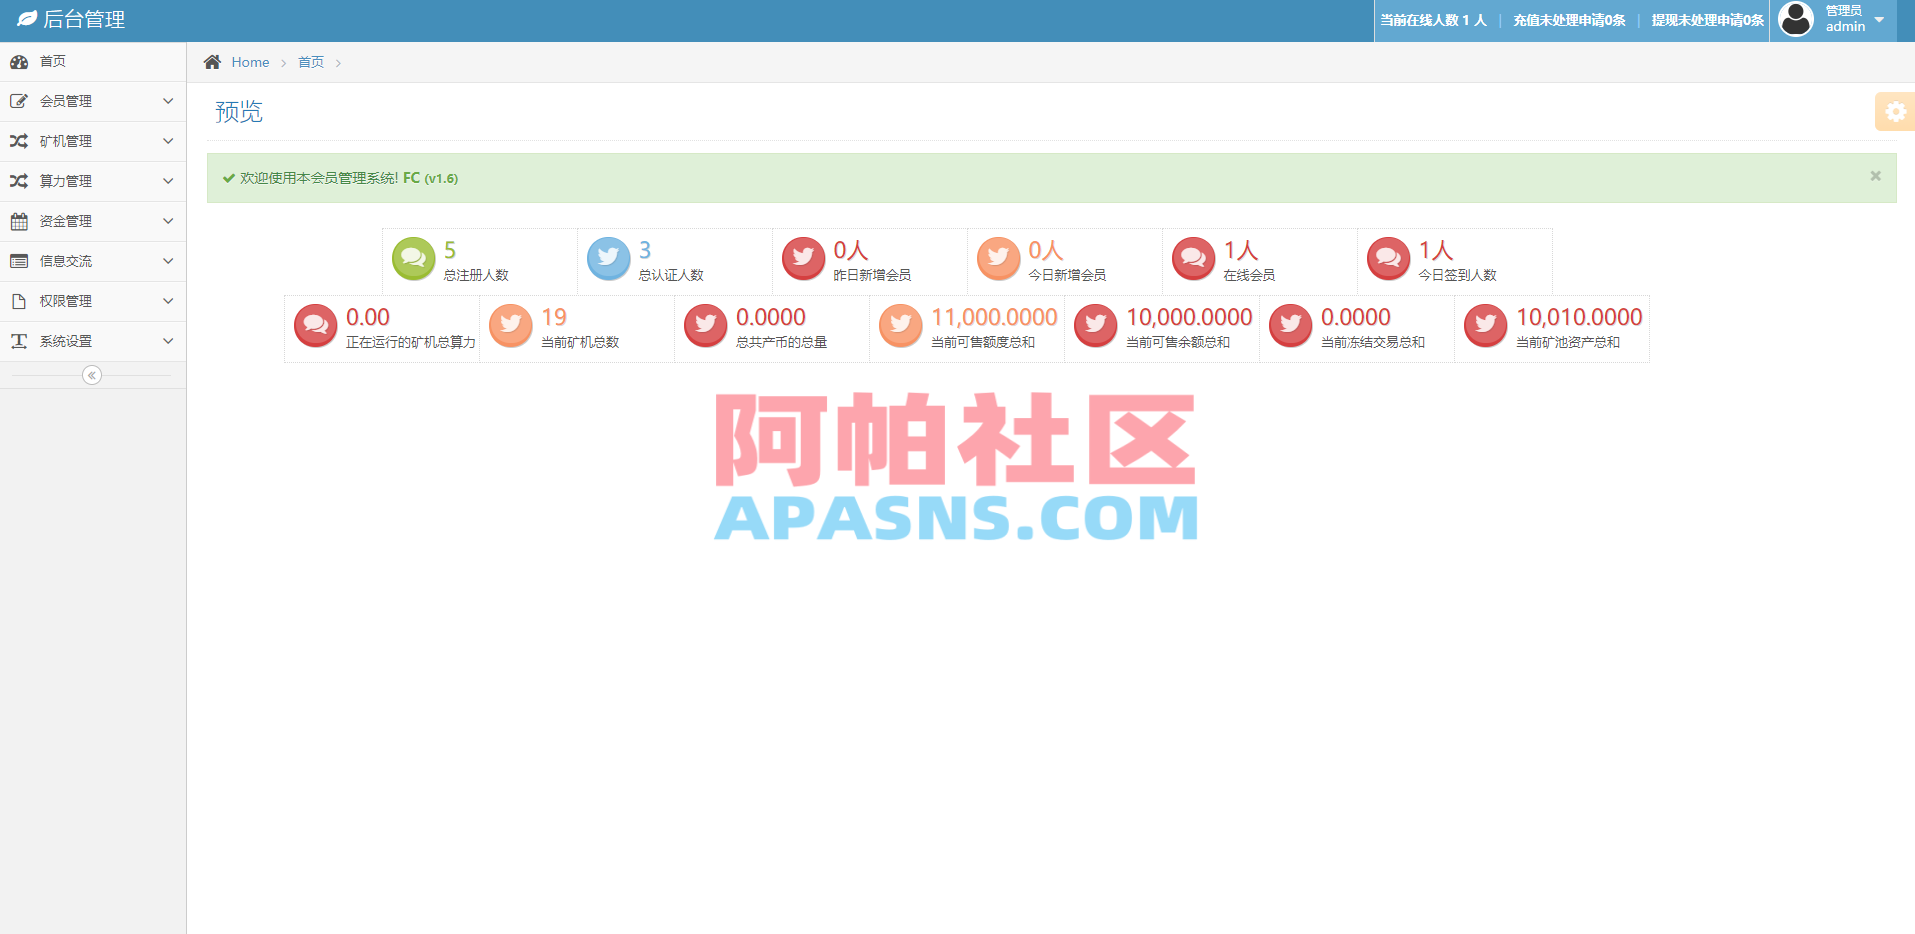Select the 信息交流 message exchange icon

coord(18,261)
